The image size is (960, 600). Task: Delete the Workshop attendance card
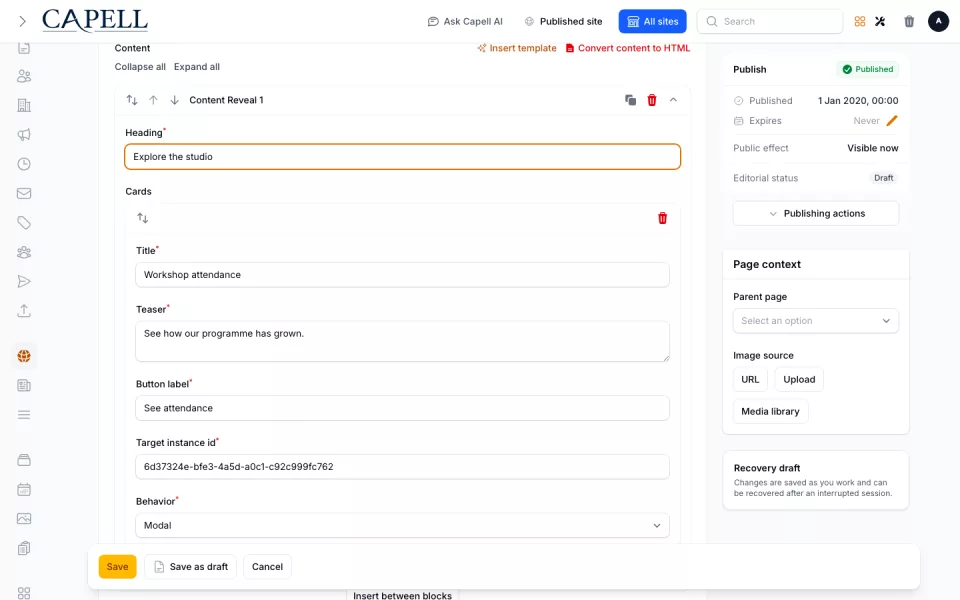pos(662,218)
